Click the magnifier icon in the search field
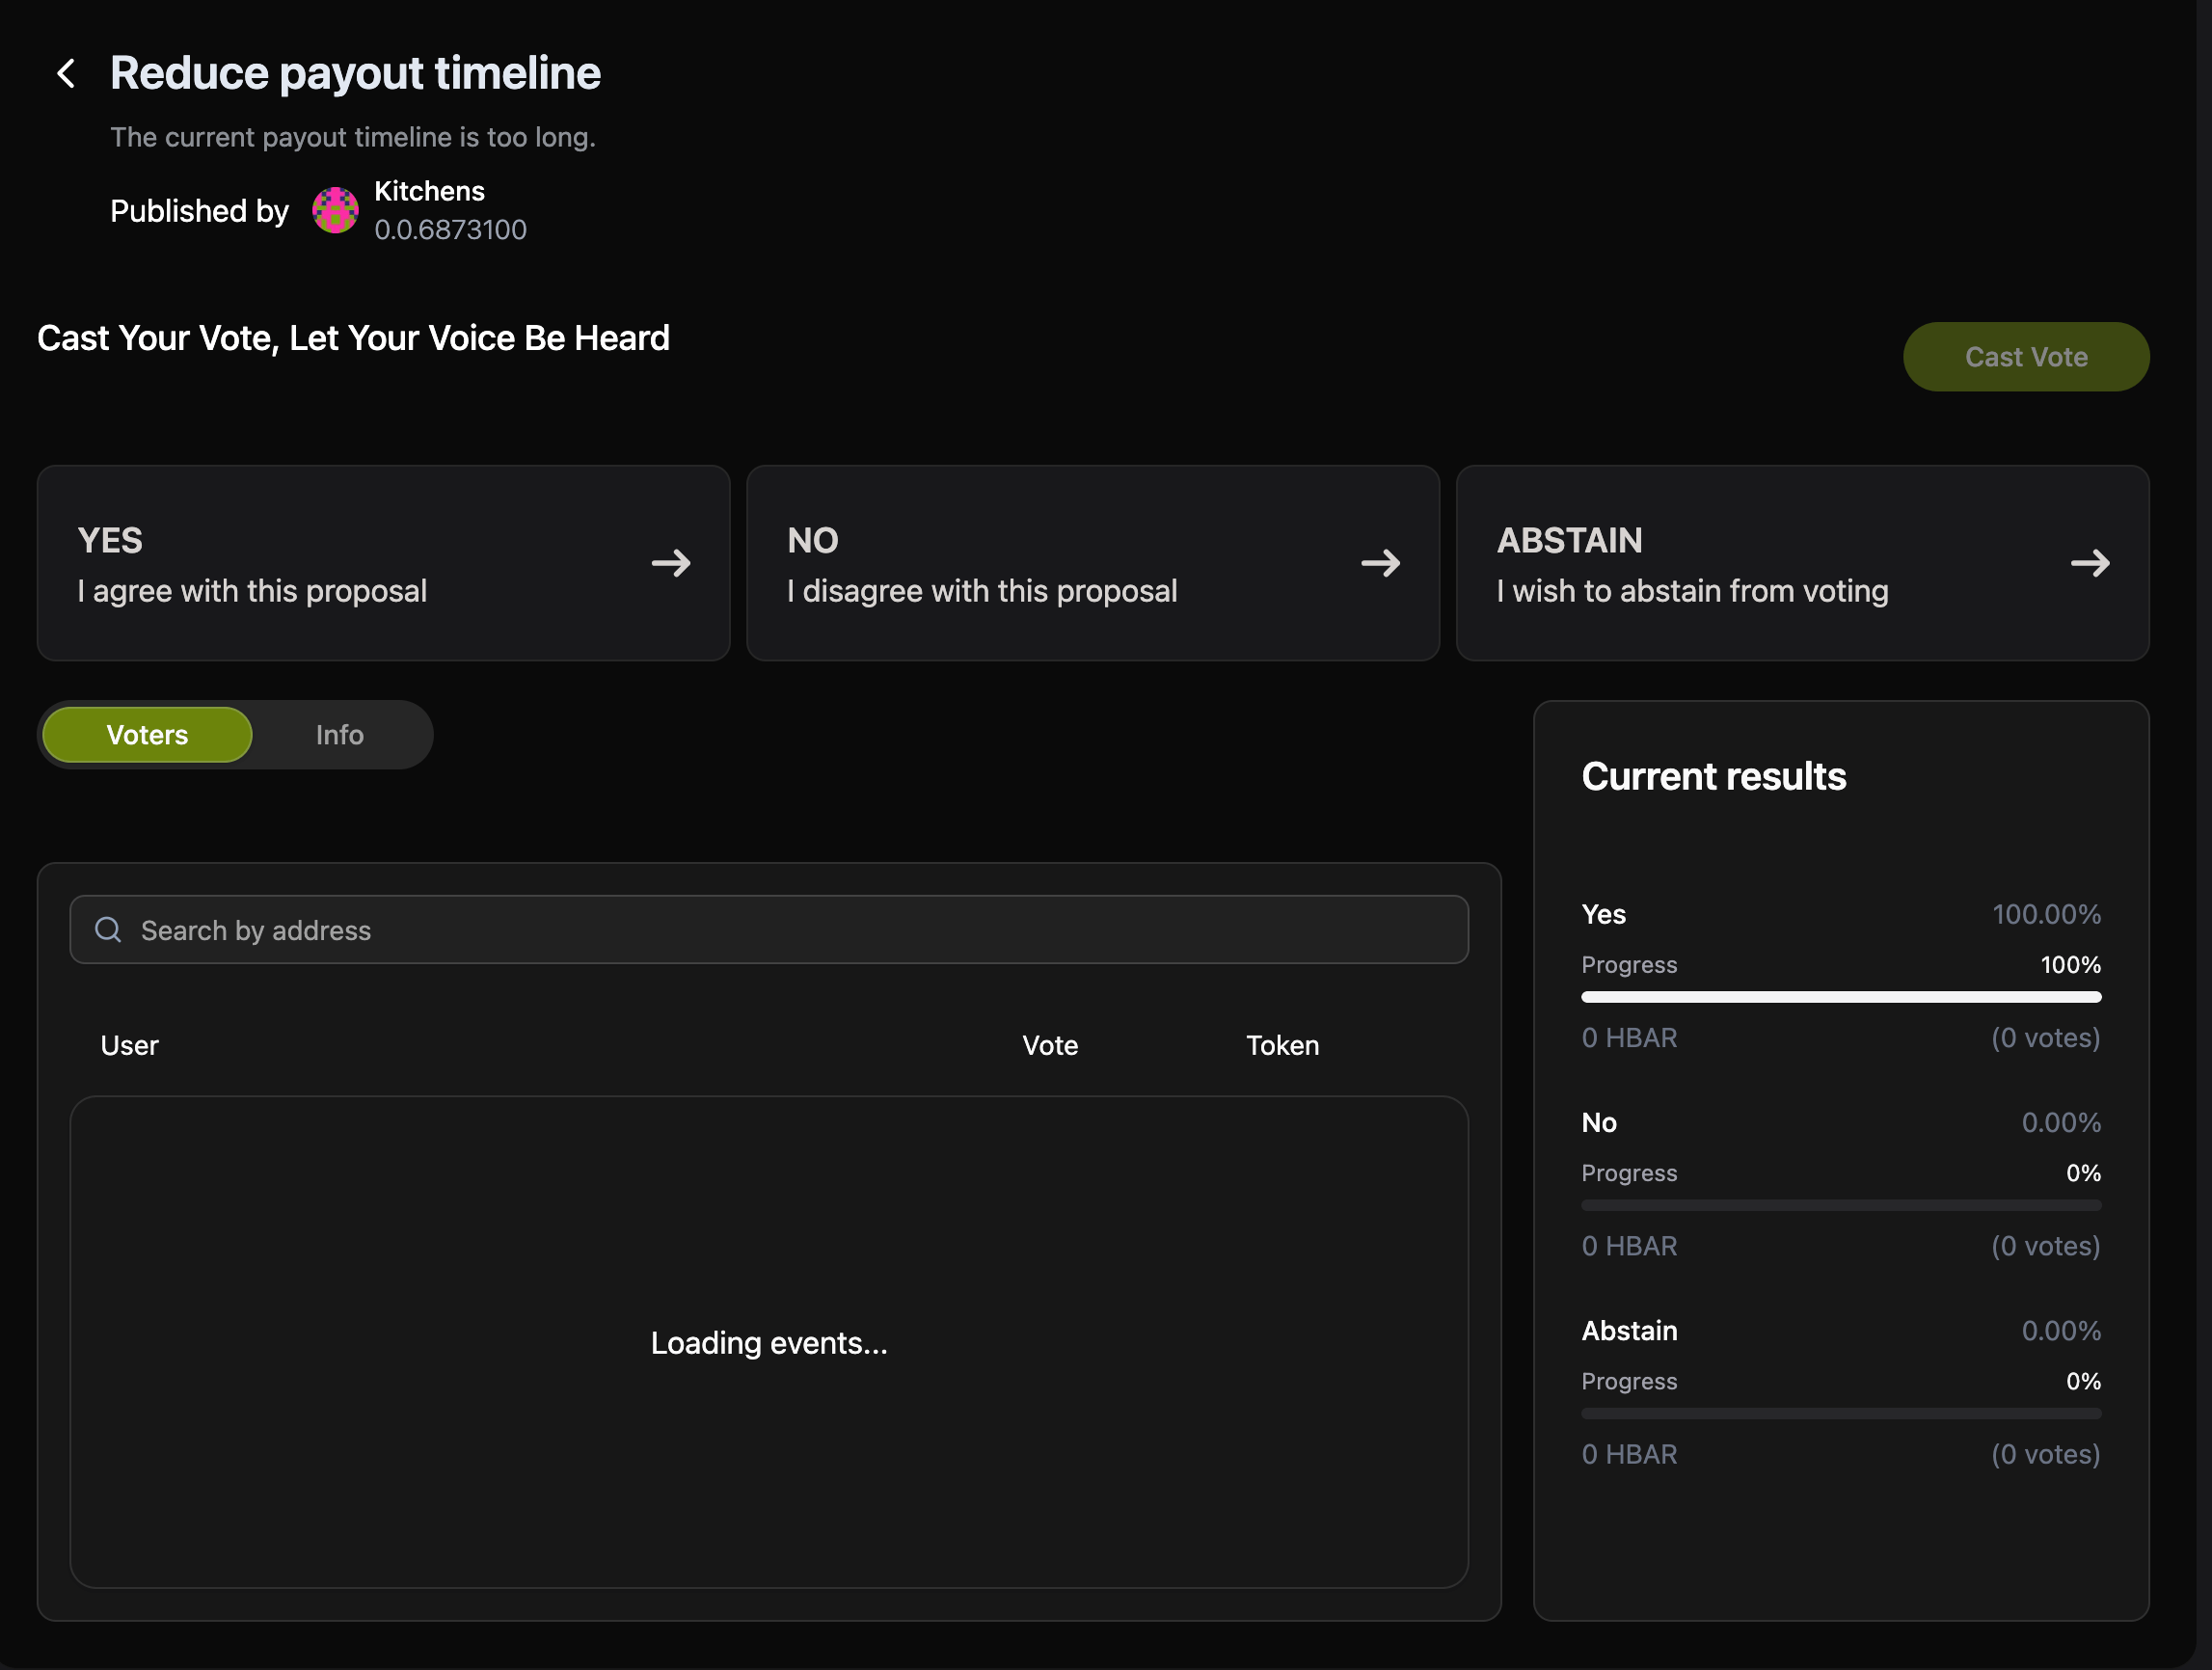 pyautogui.click(x=108, y=930)
